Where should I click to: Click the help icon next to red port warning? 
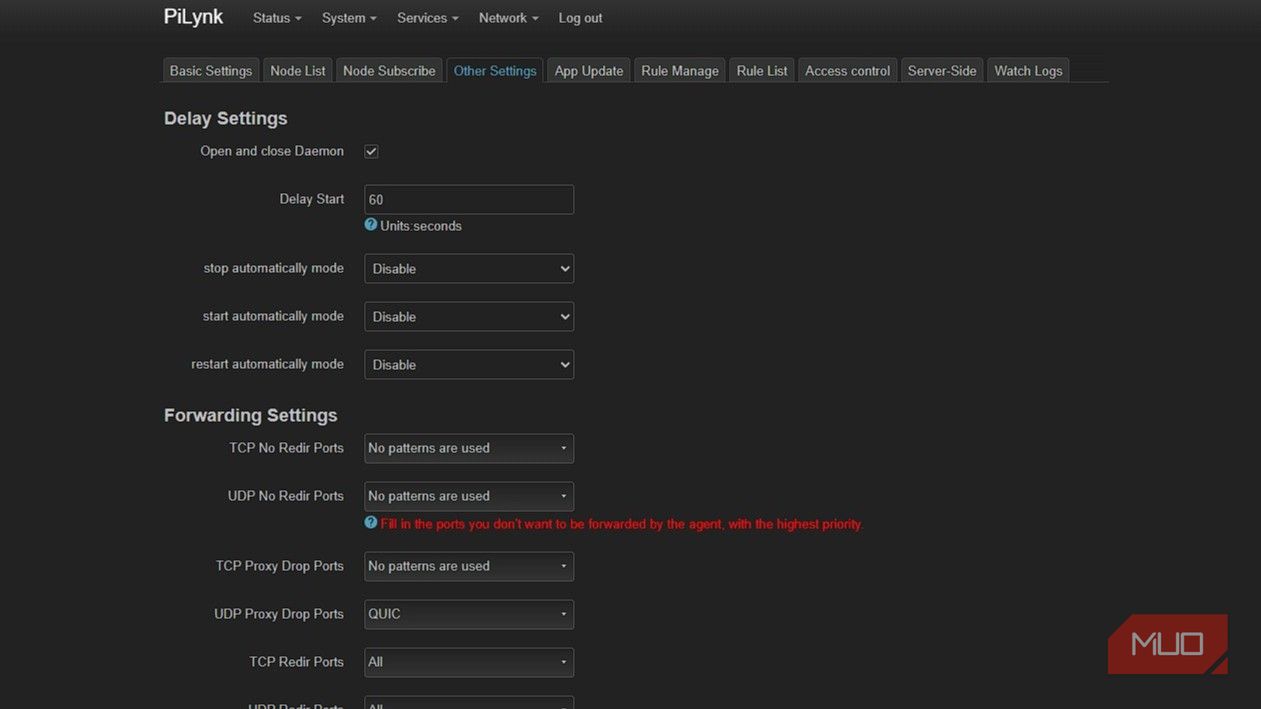(x=371, y=523)
